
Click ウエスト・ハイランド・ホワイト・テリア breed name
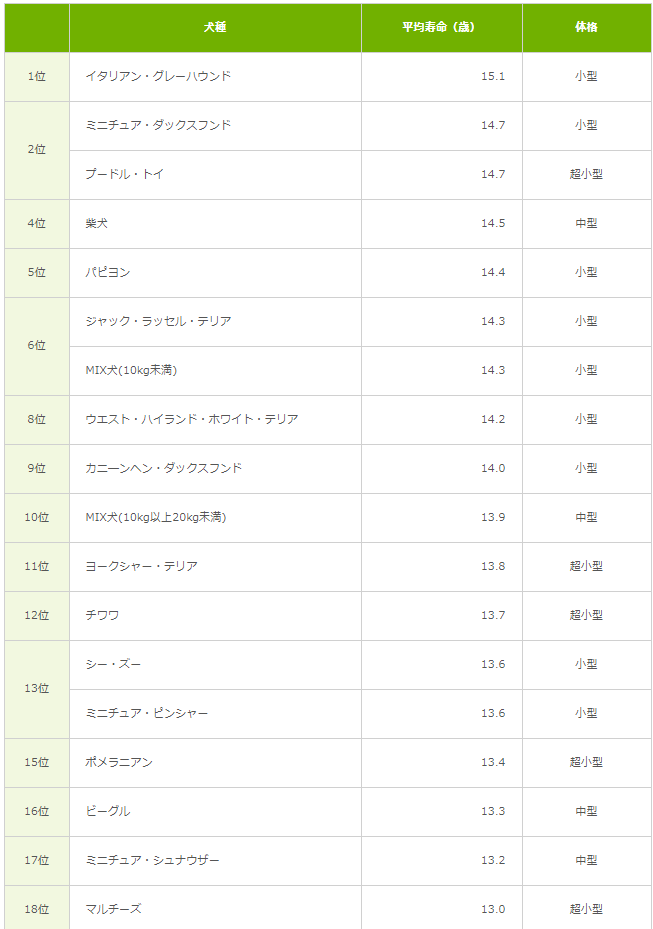(x=192, y=419)
